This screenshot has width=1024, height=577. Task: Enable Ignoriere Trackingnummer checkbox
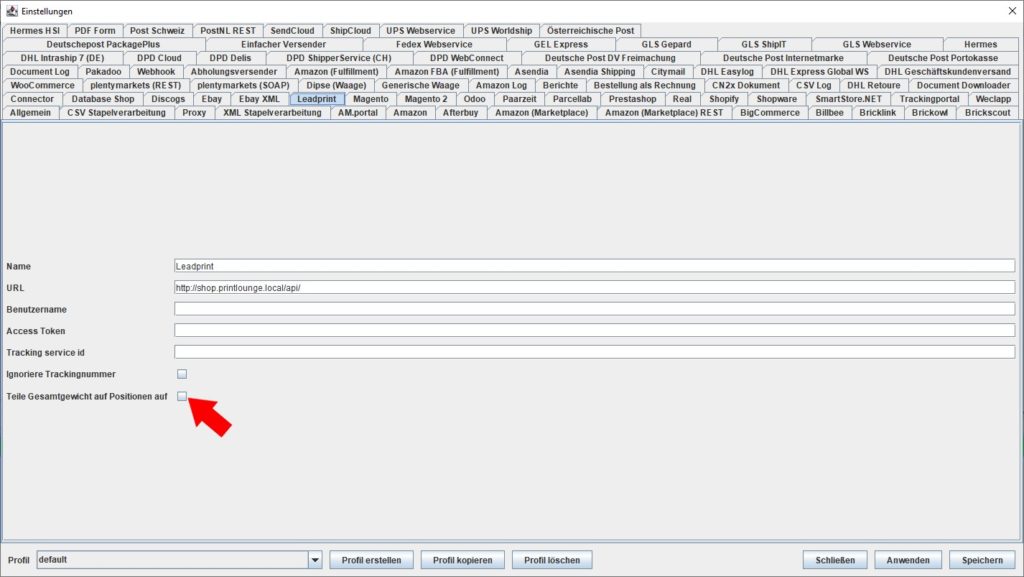coord(182,374)
